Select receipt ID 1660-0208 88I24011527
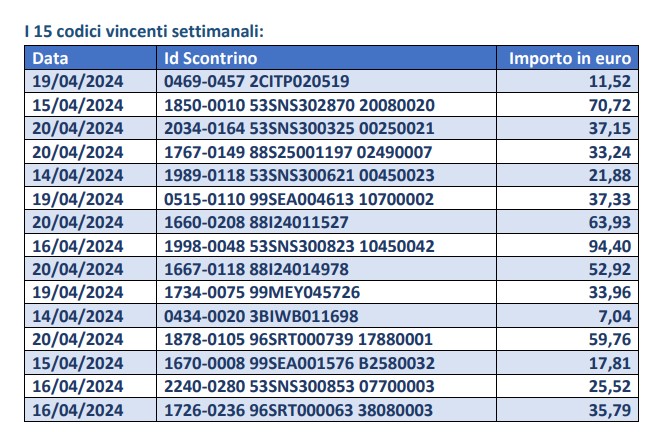Viewport: 669px width, 432px height. tap(256, 222)
